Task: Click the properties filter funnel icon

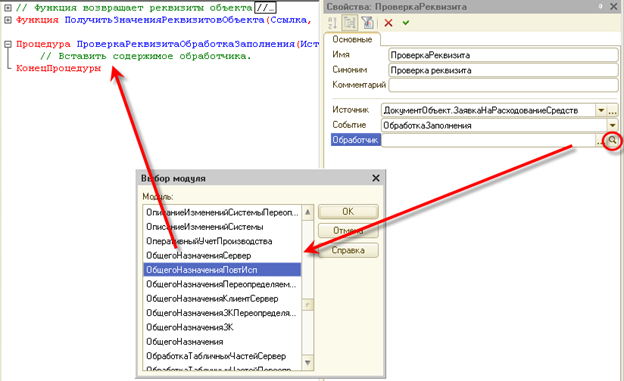Action: point(367,23)
